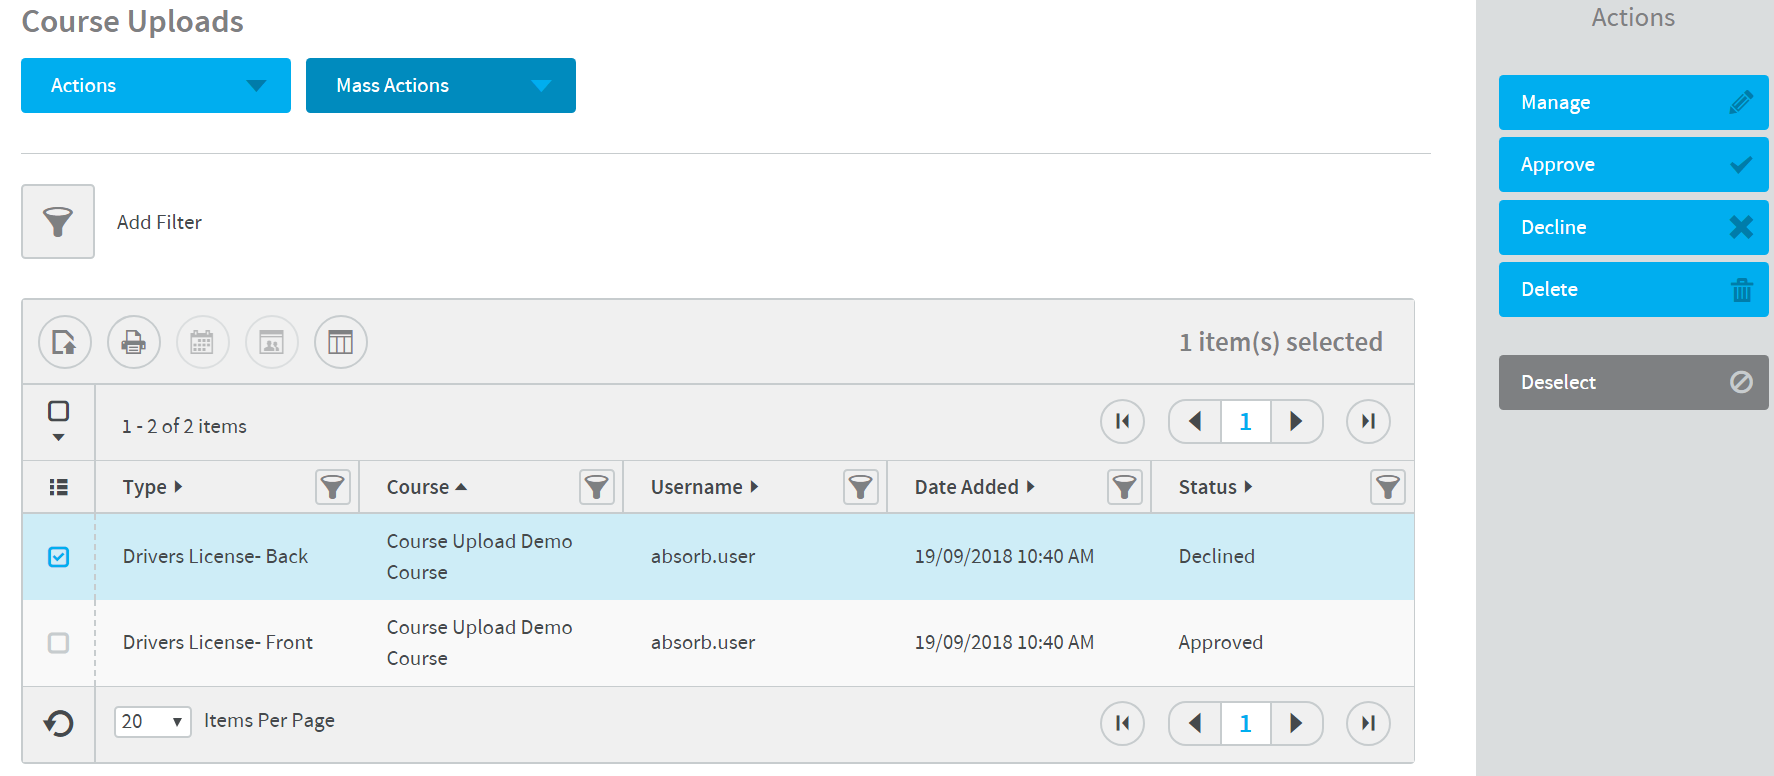Screen dimensions: 1774x776
Task: Check the Drivers License- Front row
Action: [59, 643]
